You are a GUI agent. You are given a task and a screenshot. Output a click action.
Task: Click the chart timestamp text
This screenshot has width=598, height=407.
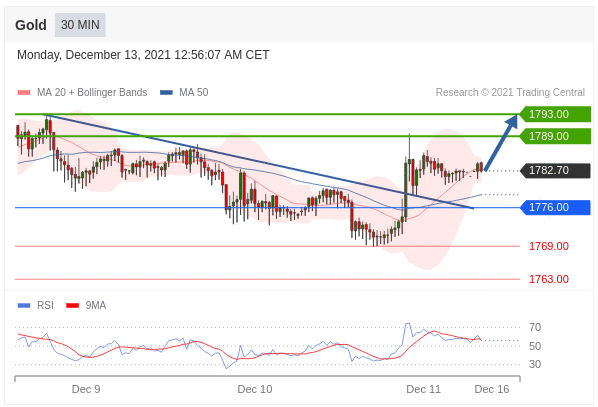(143, 55)
